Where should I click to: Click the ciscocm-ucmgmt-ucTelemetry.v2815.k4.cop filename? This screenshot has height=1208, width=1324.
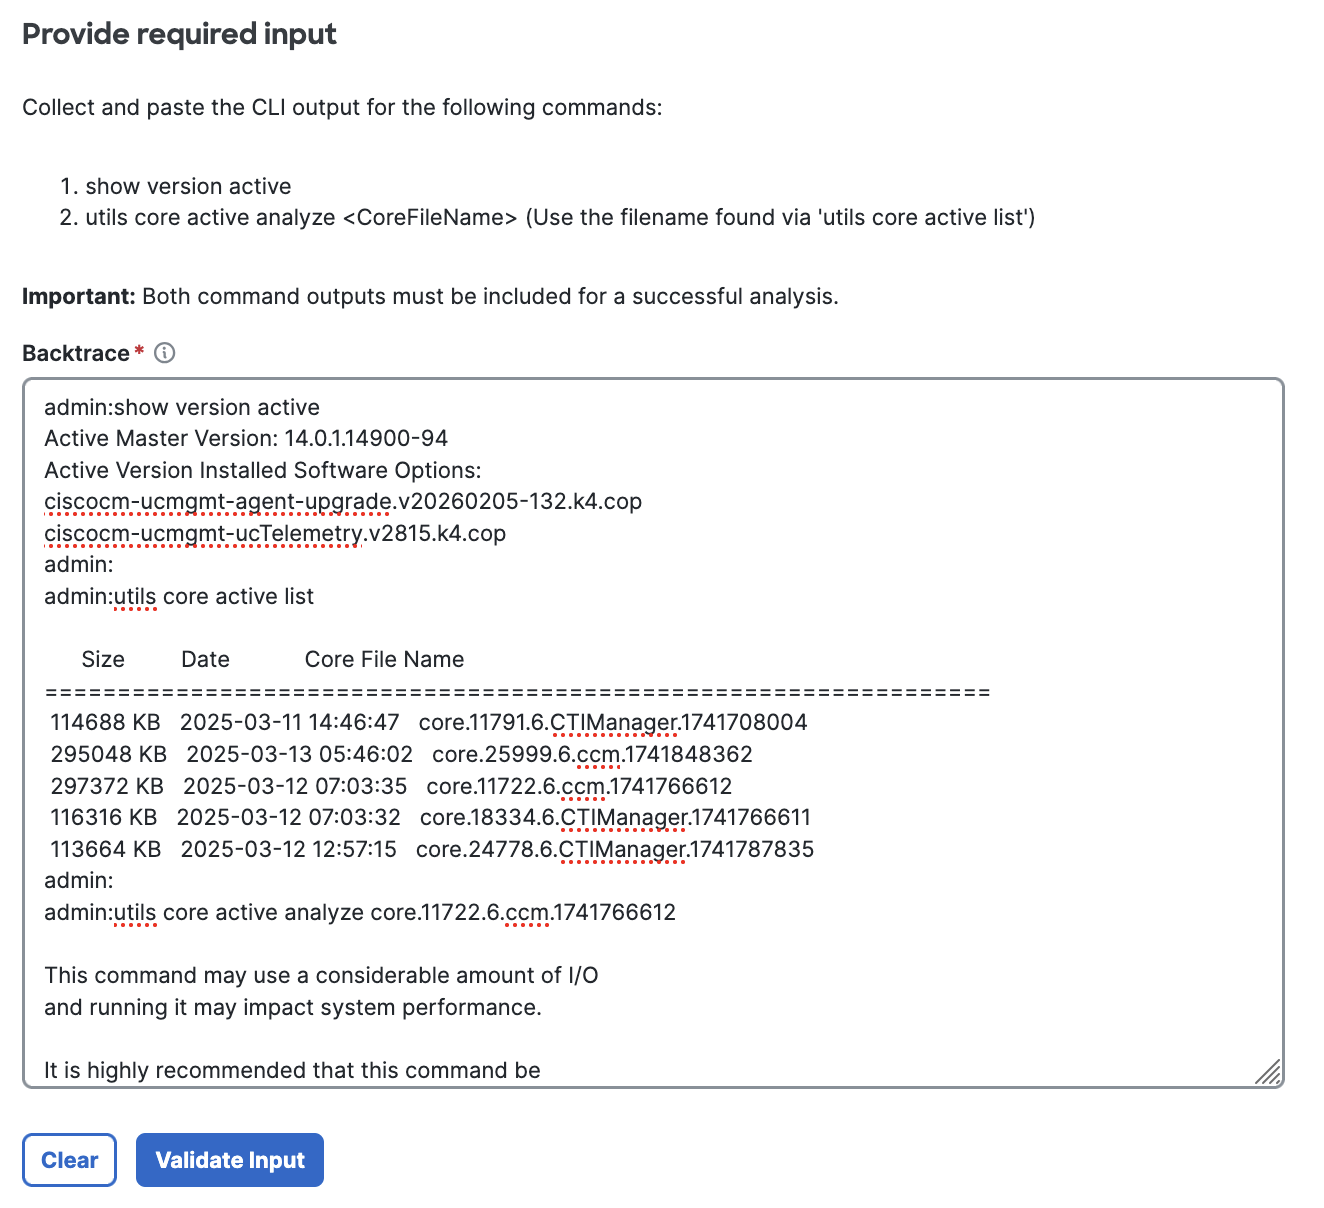(274, 533)
